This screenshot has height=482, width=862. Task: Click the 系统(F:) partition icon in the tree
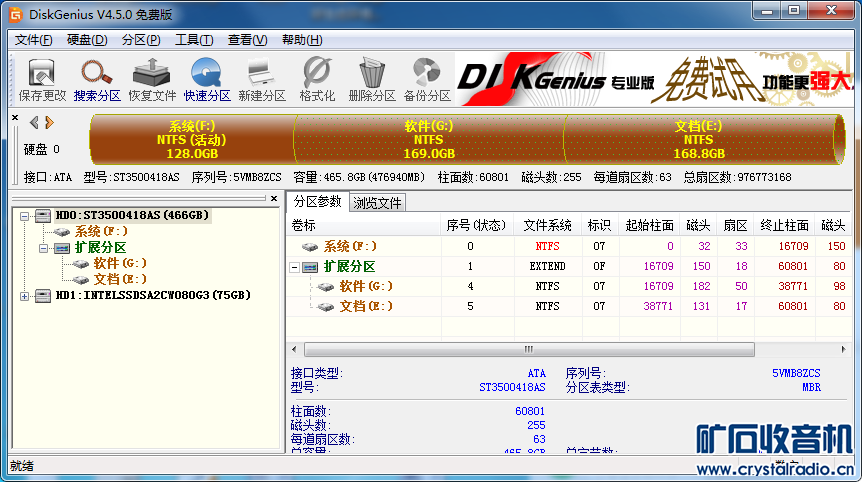point(62,232)
